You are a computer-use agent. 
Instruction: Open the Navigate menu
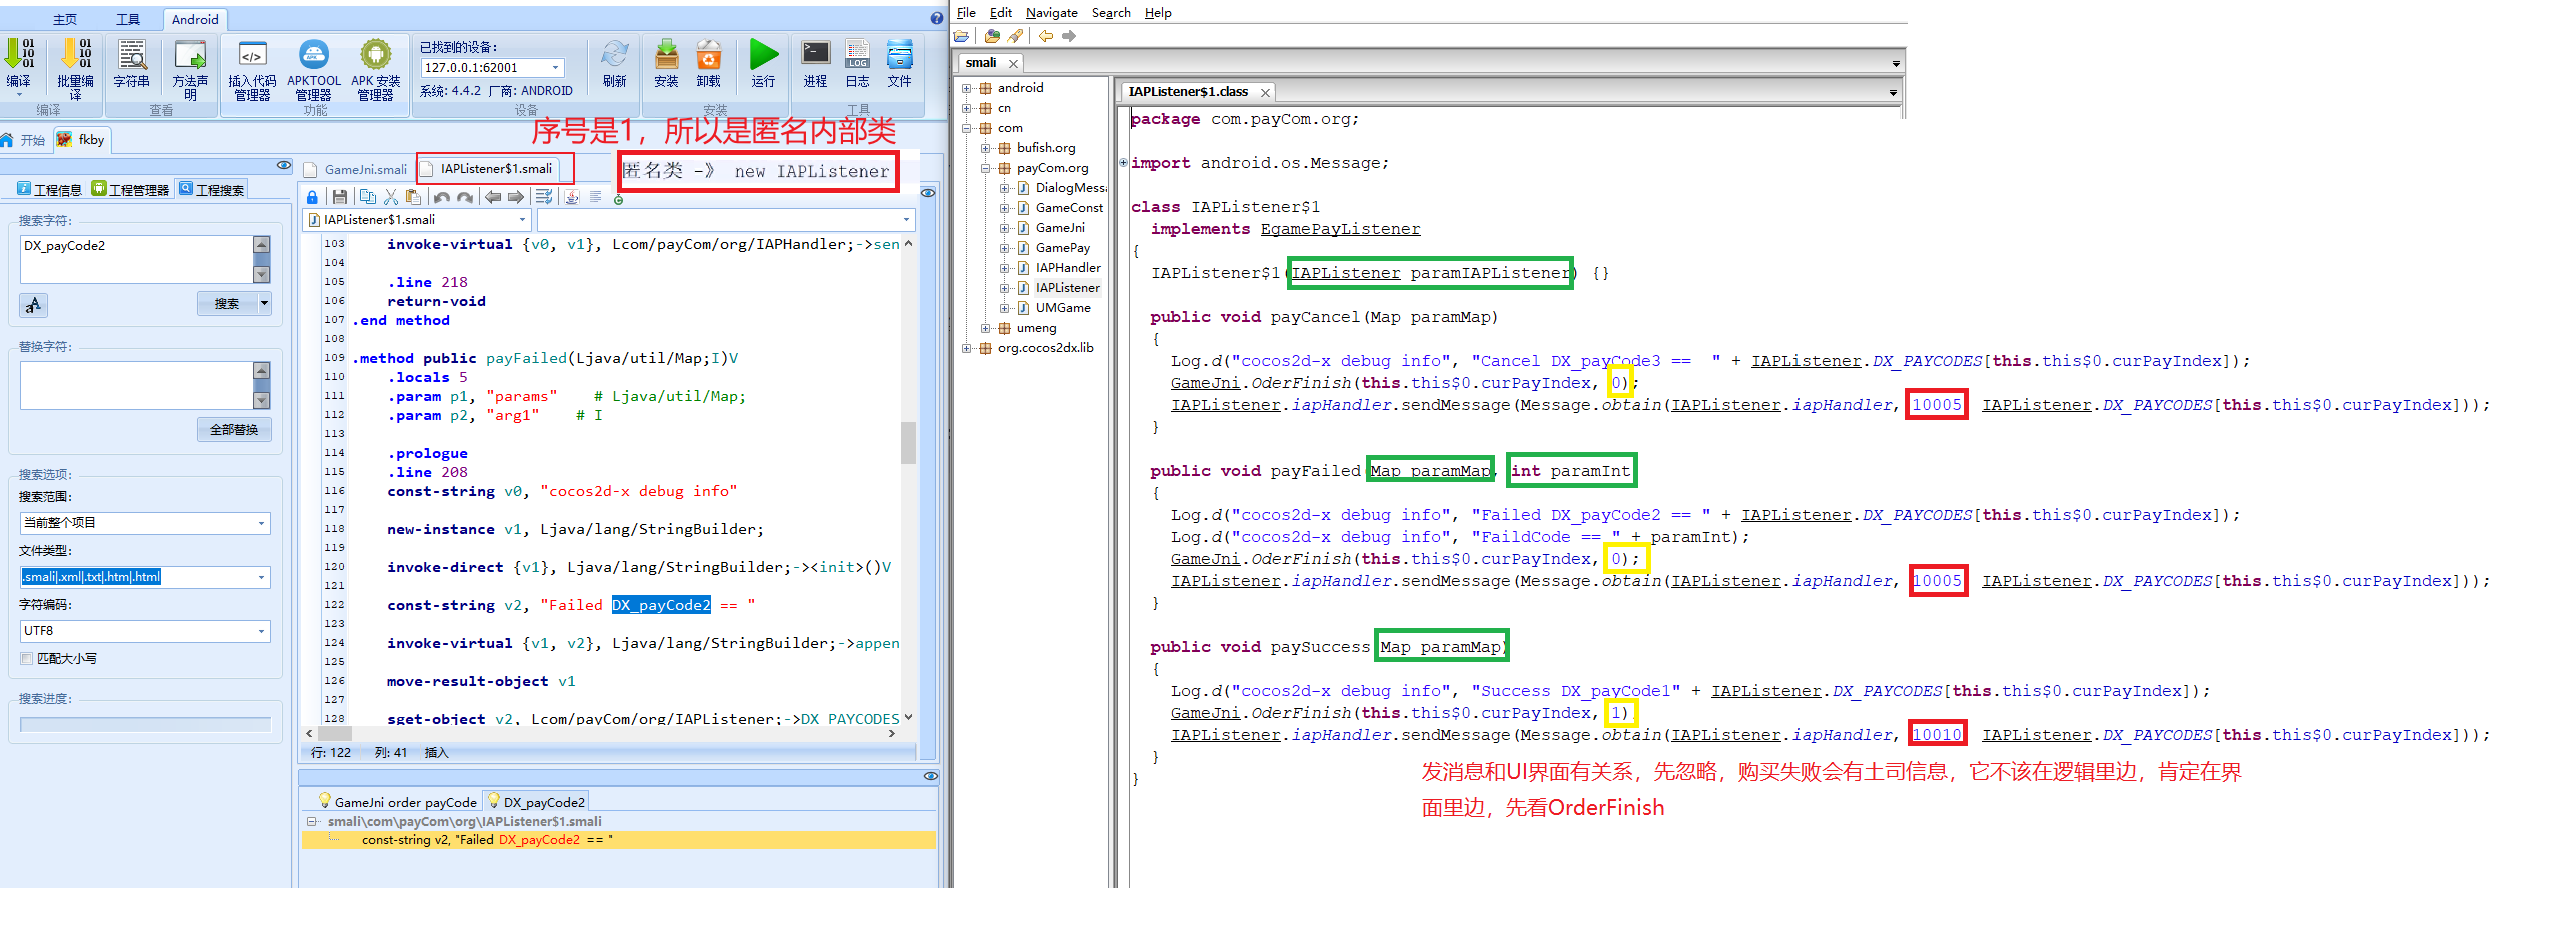pos(1051,13)
